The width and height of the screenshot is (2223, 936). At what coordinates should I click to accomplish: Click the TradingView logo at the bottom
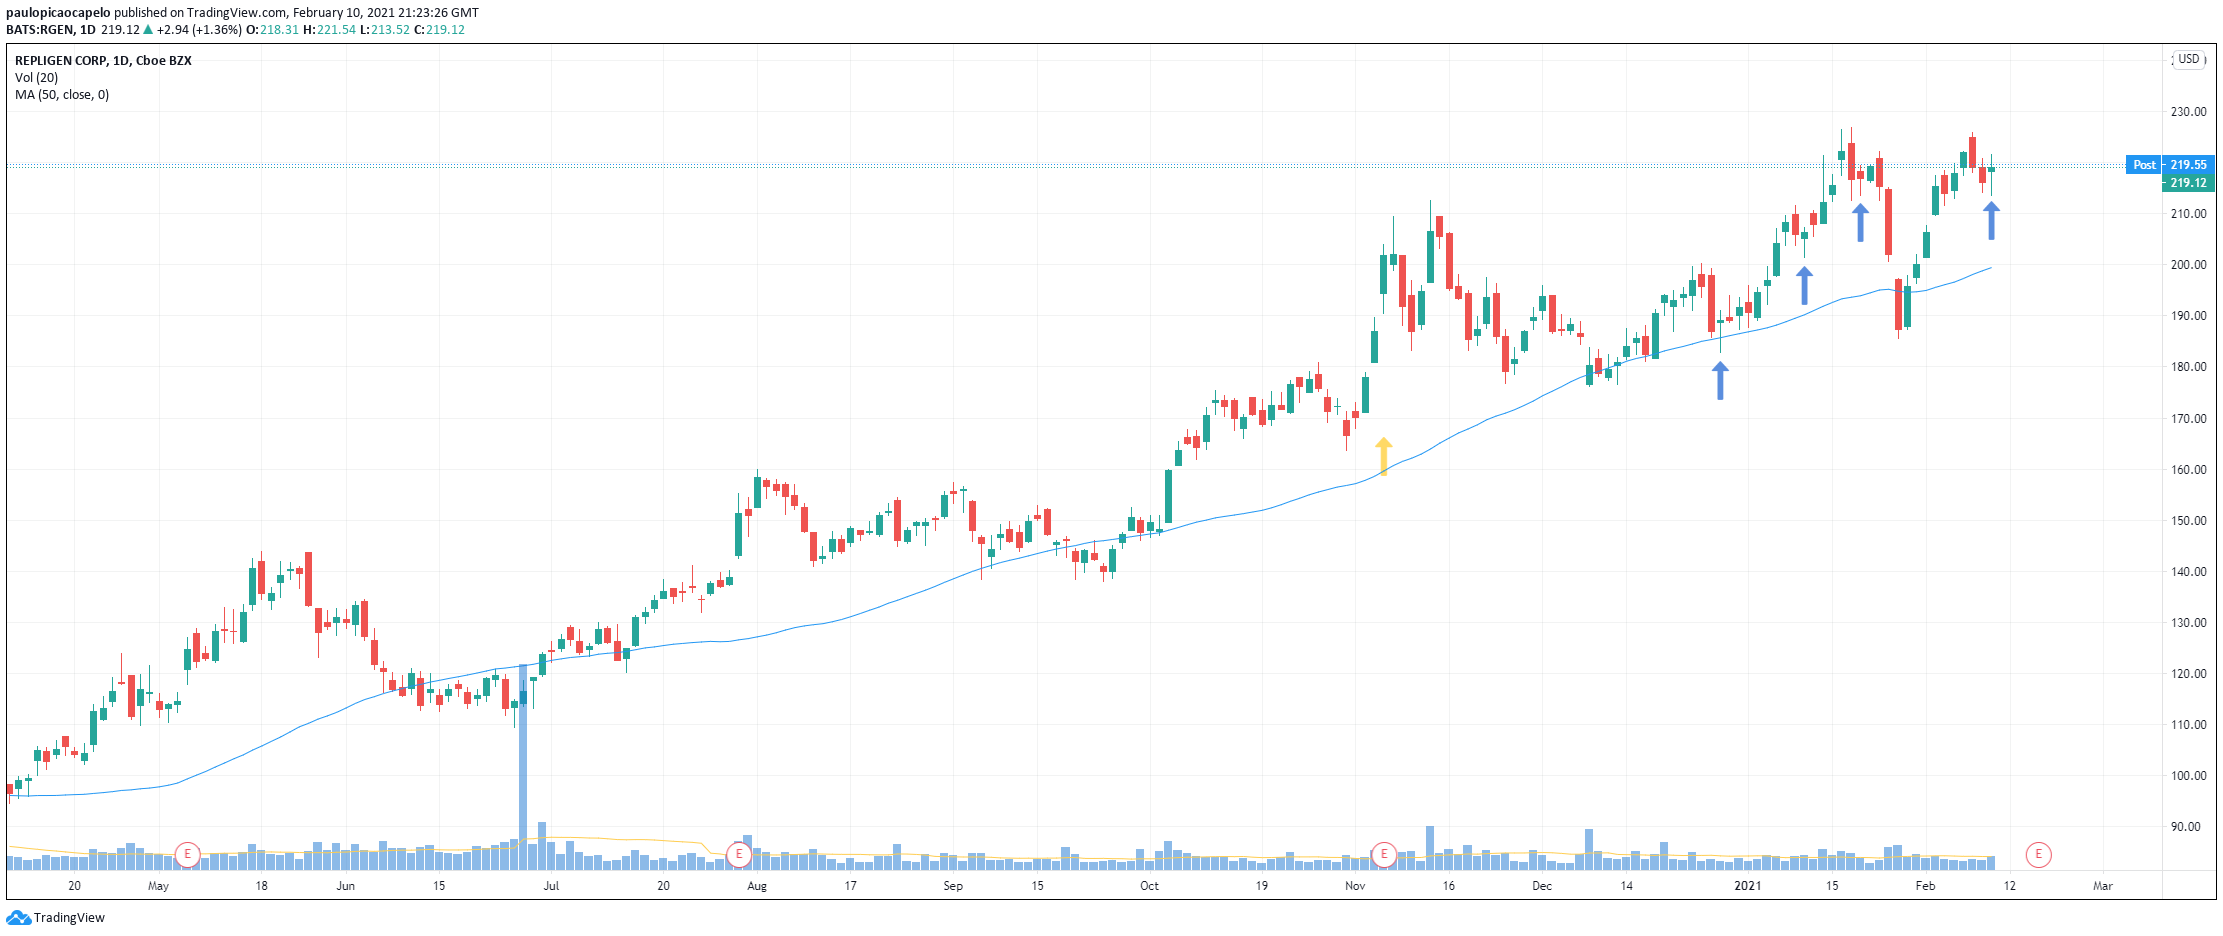56,917
